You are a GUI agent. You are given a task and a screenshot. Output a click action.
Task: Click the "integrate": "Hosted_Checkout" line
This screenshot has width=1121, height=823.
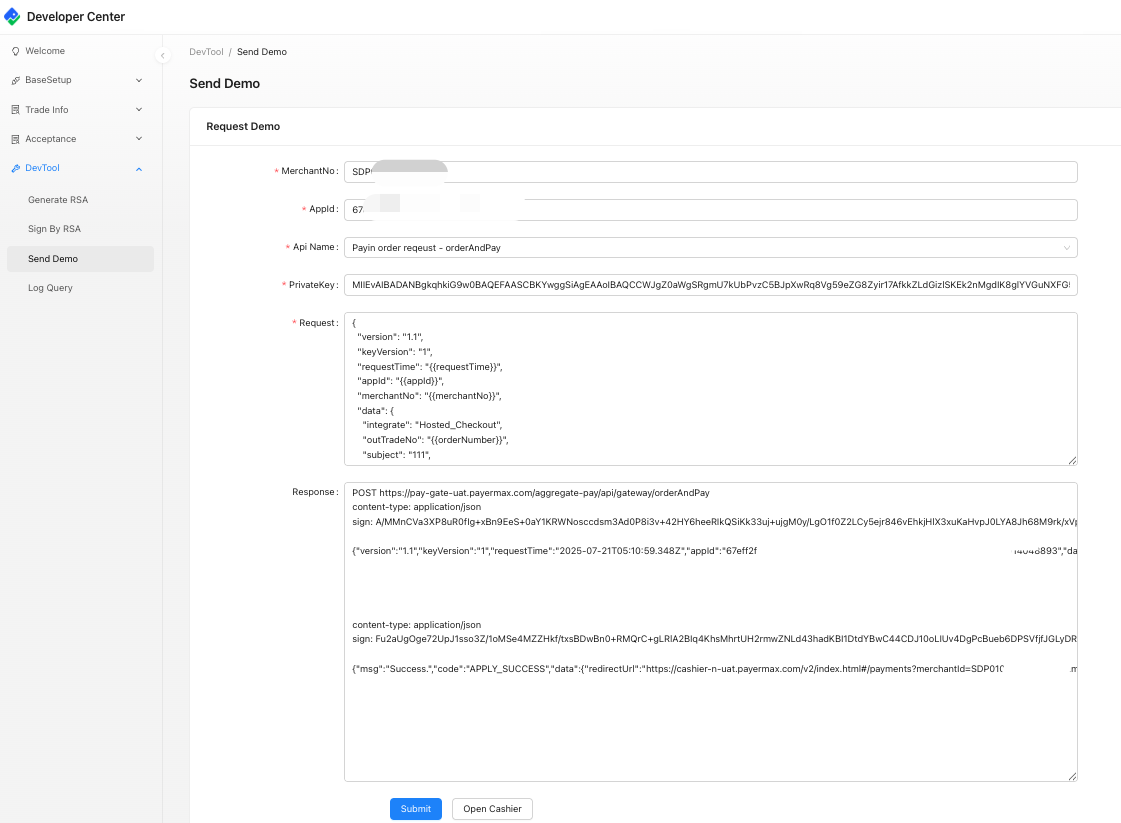432,425
